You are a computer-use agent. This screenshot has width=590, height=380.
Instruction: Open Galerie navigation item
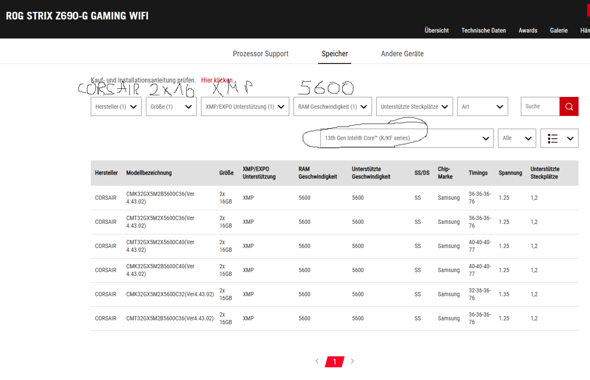point(558,30)
